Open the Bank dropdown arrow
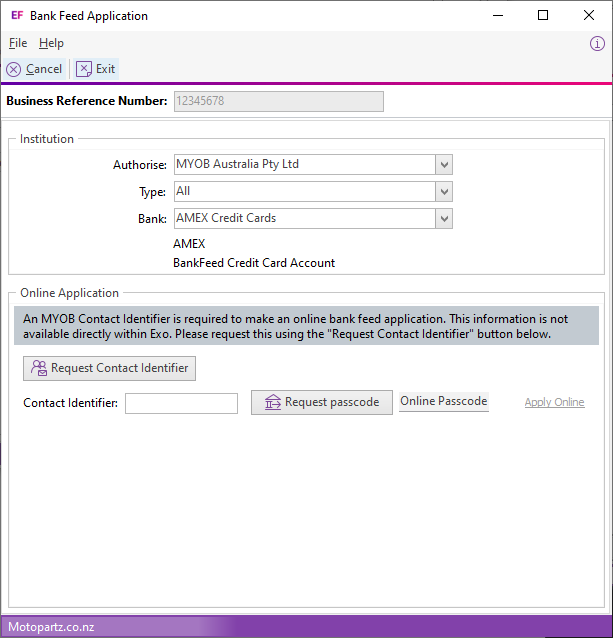This screenshot has width=613, height=638. [x=444, y=219]
